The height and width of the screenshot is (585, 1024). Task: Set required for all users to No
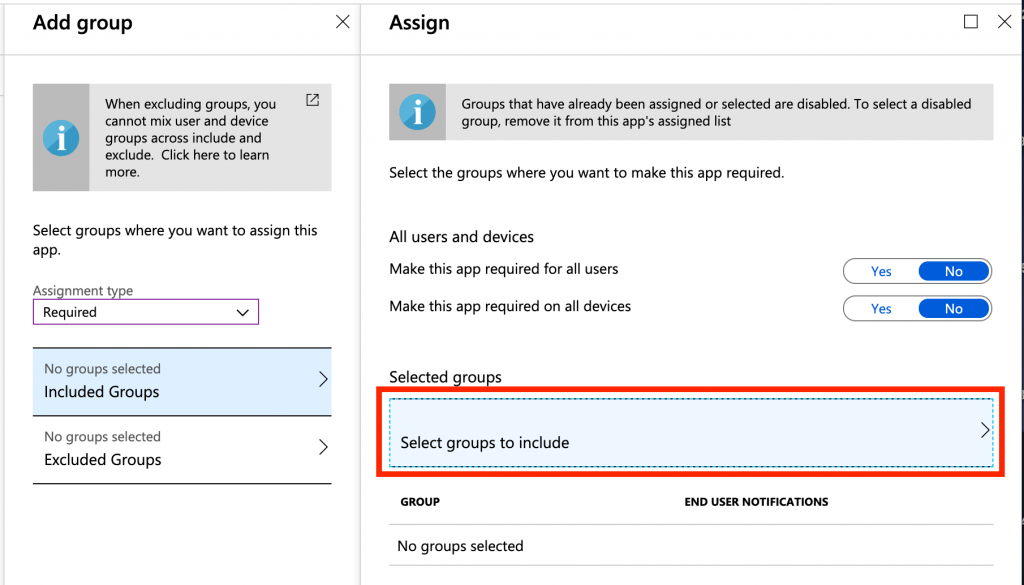(953, 271)
